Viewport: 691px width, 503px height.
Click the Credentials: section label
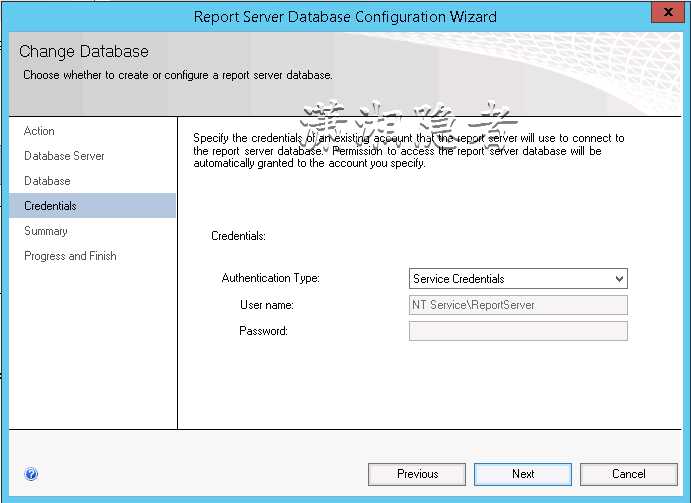click(238, 236)
